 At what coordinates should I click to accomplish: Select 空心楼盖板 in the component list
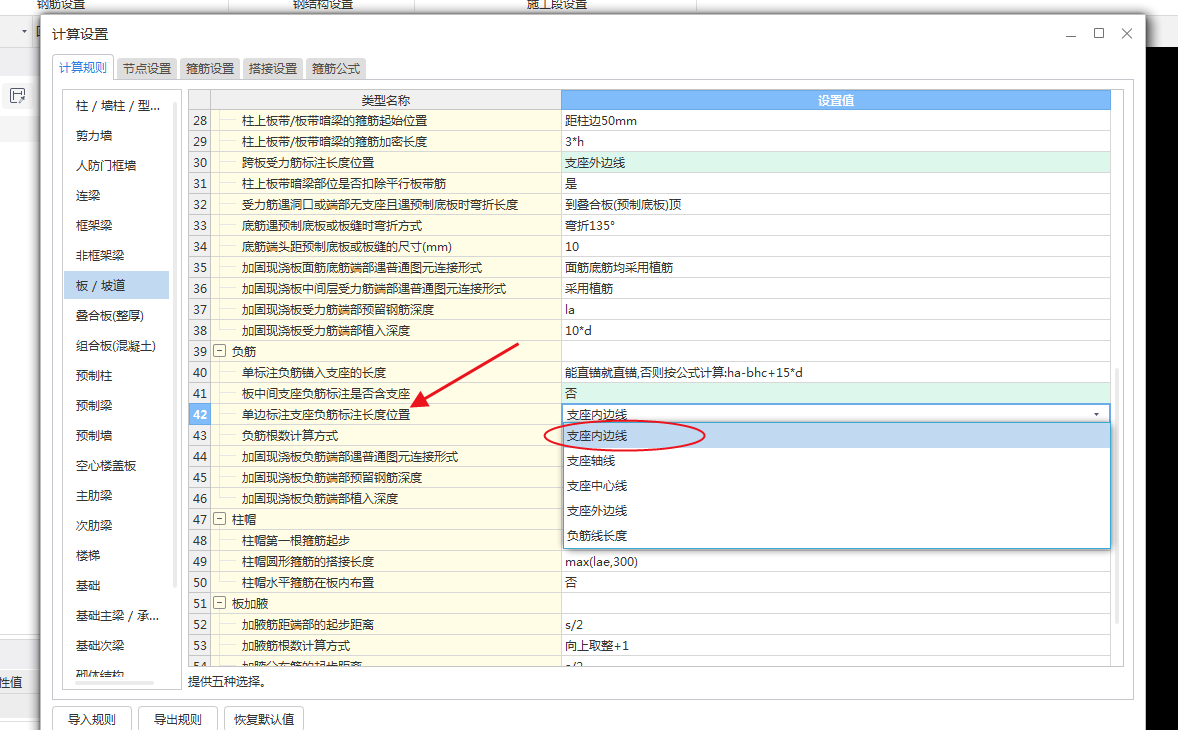117,466
